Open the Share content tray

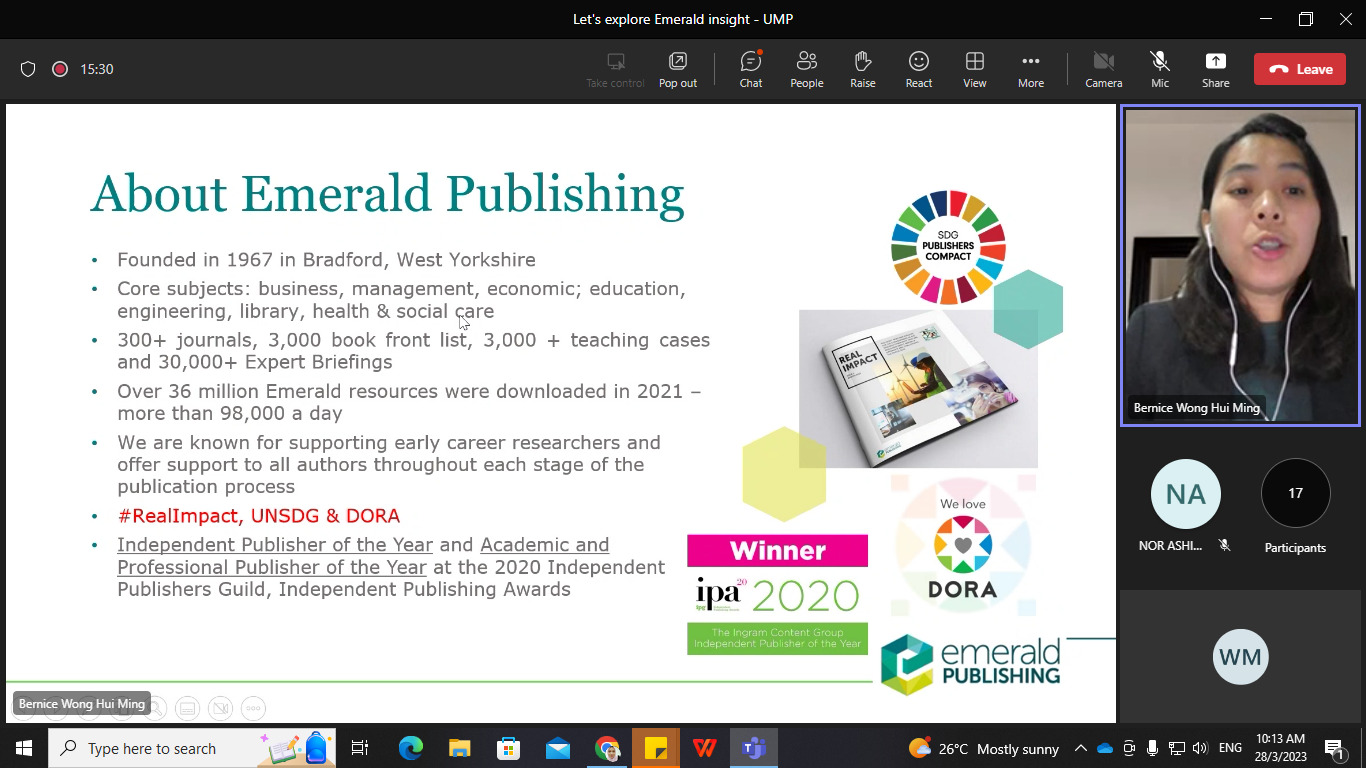coord(1216,69)
